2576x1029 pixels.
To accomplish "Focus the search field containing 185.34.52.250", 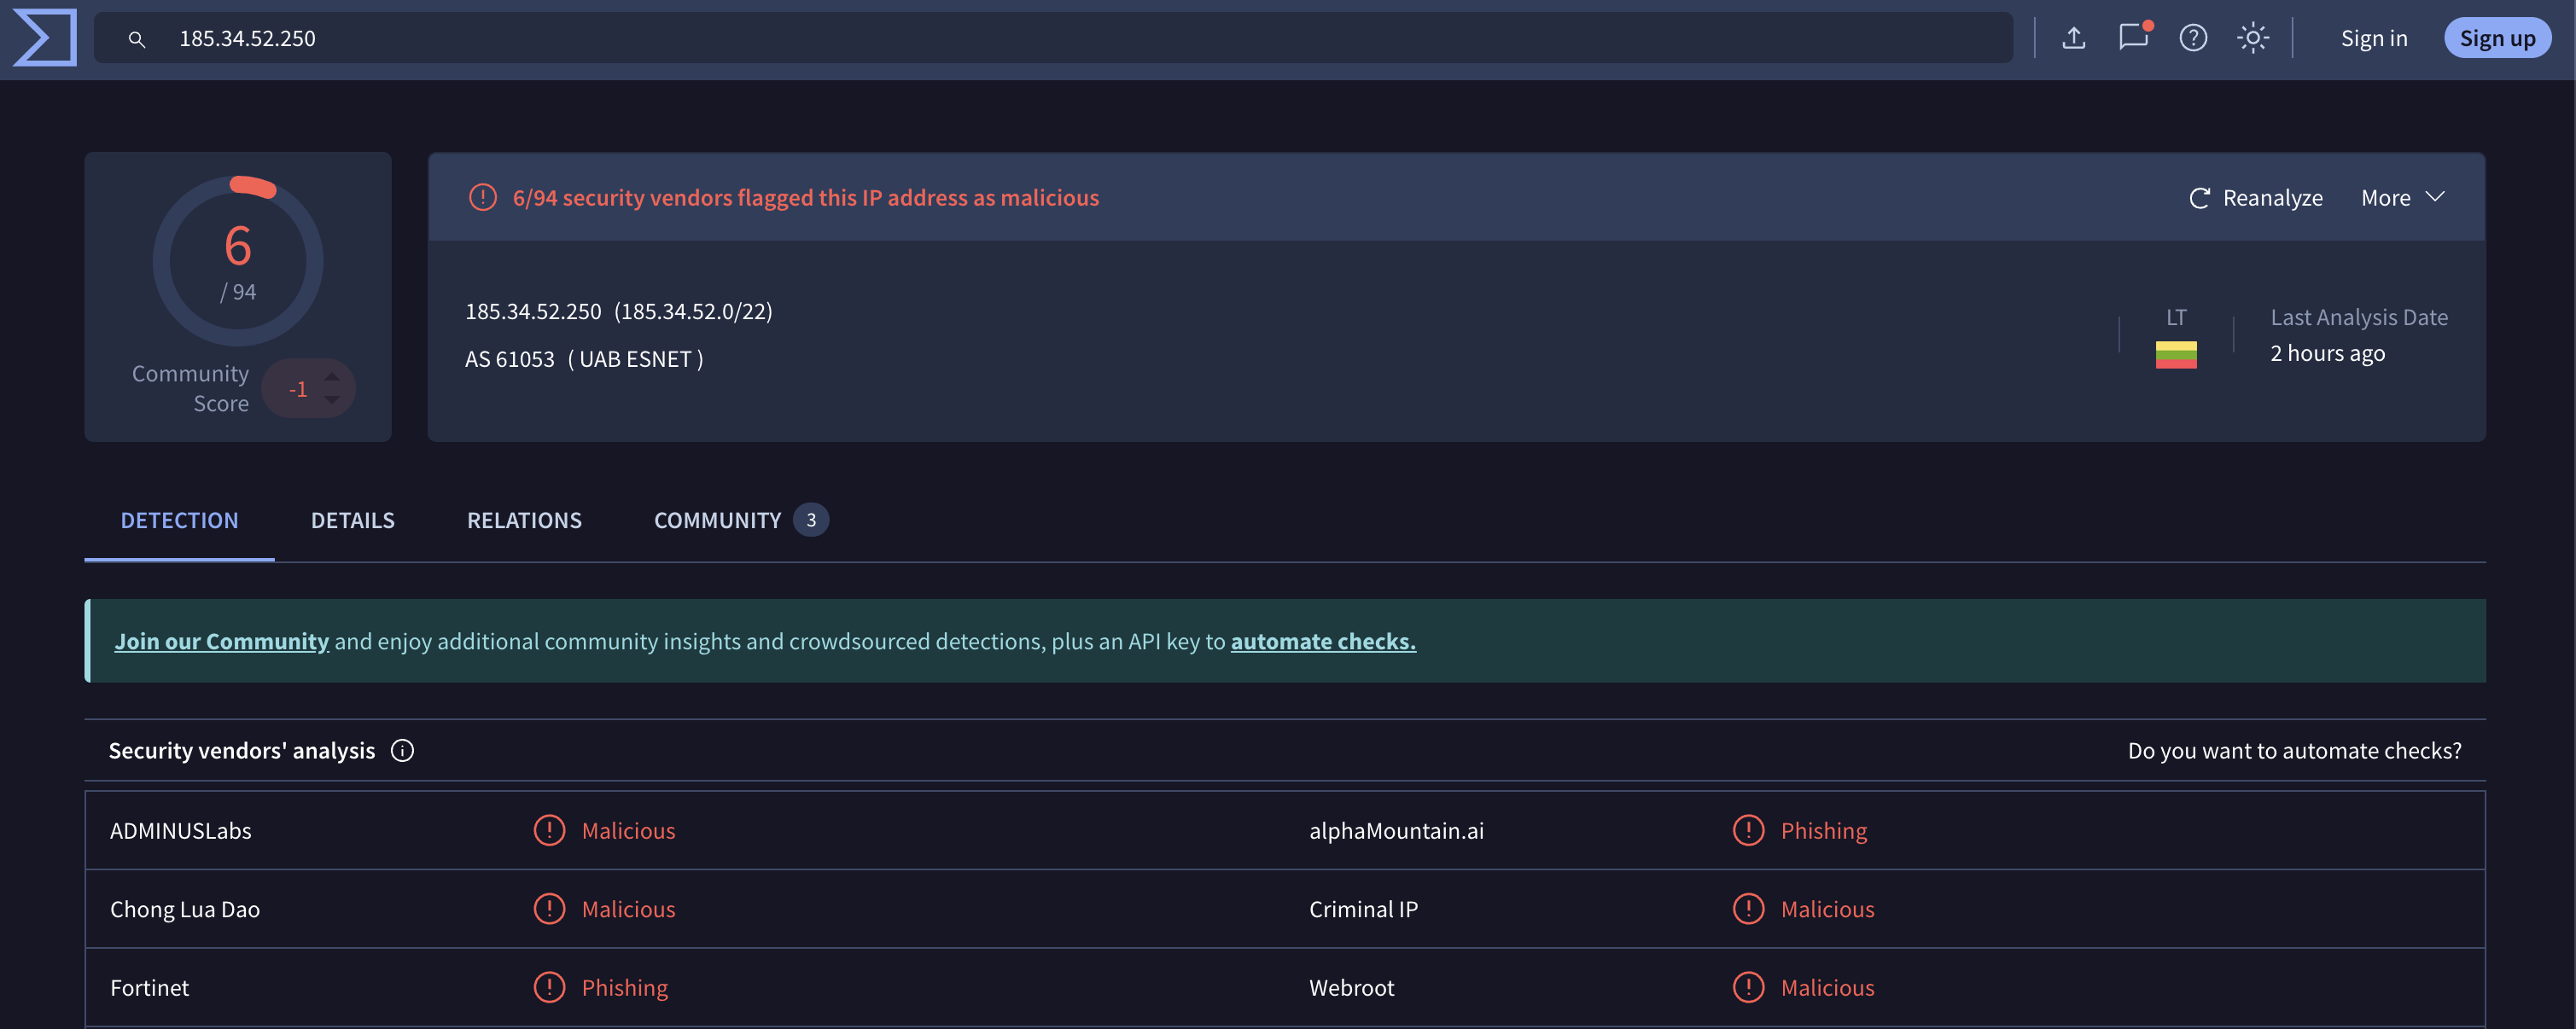I will click(x=1053, y=38).
